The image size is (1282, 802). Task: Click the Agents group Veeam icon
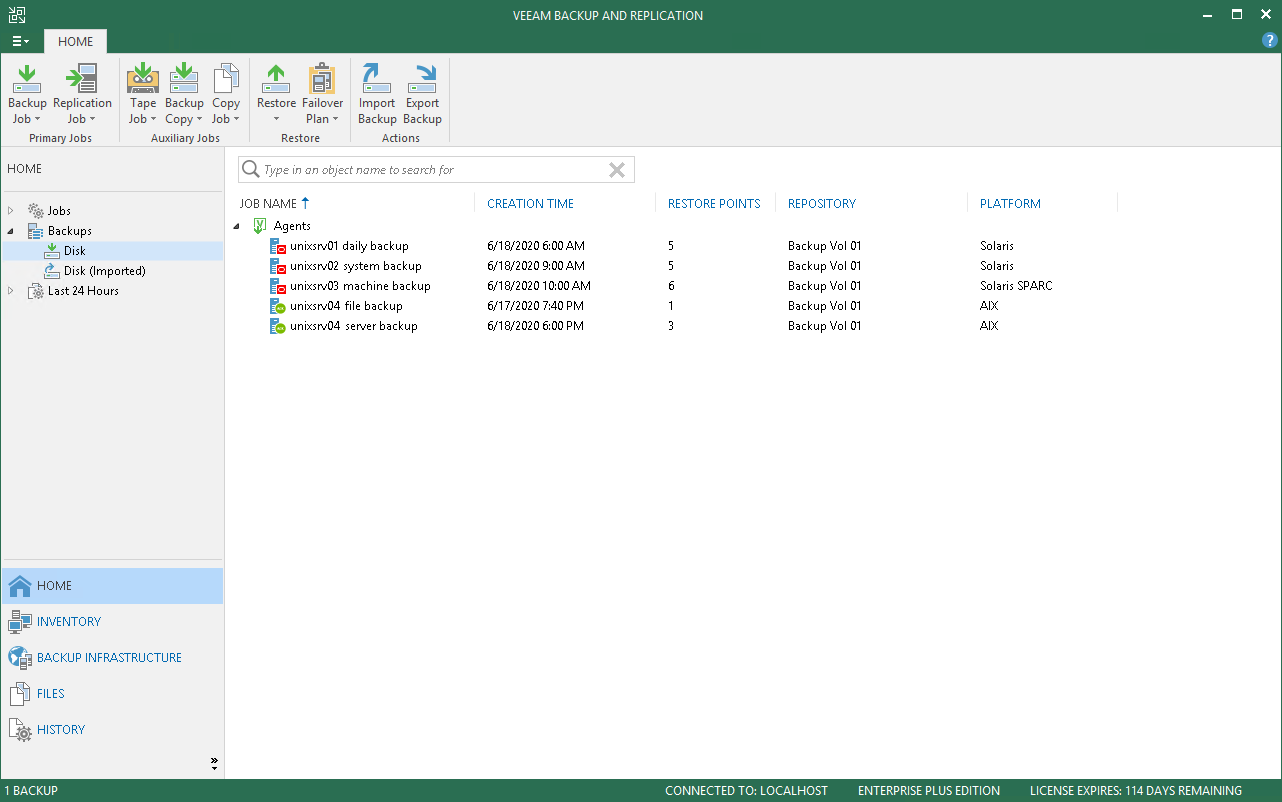(260, 226)
